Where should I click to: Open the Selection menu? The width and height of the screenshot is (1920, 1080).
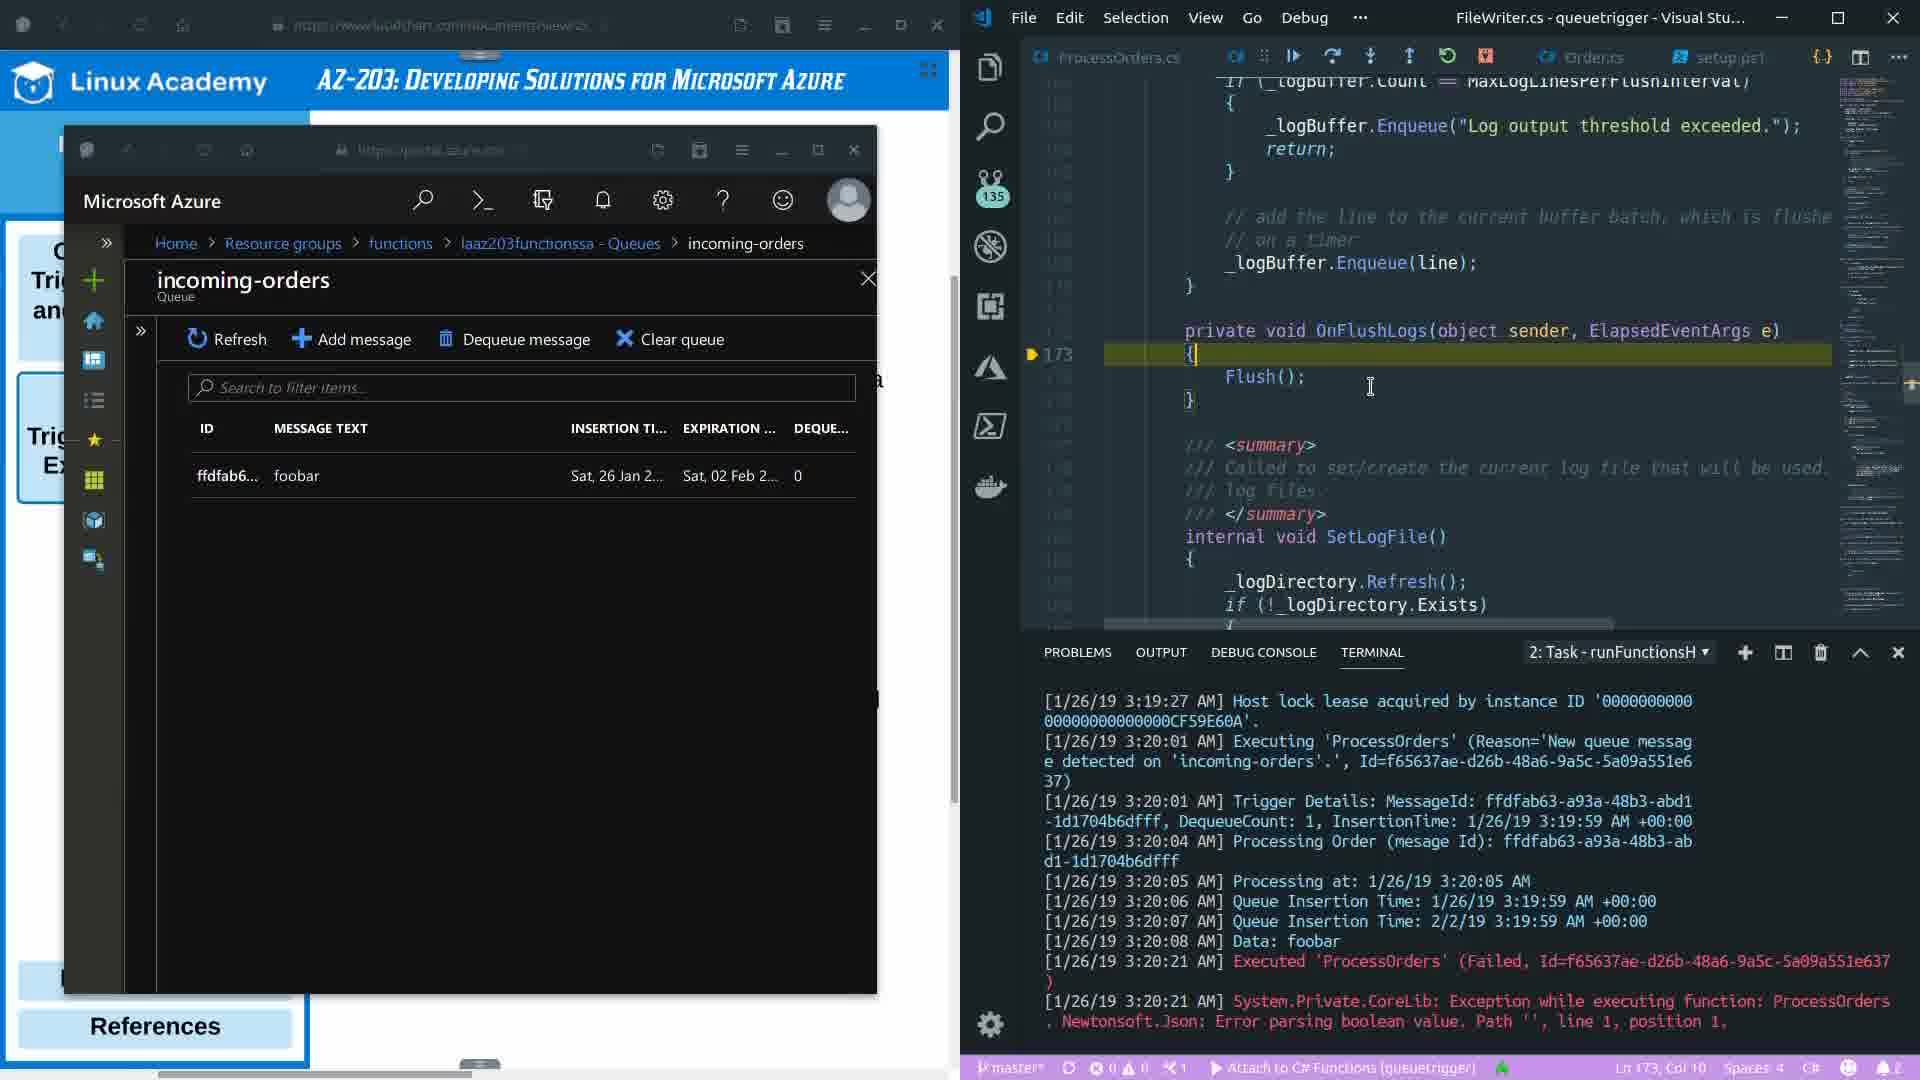1135,18
